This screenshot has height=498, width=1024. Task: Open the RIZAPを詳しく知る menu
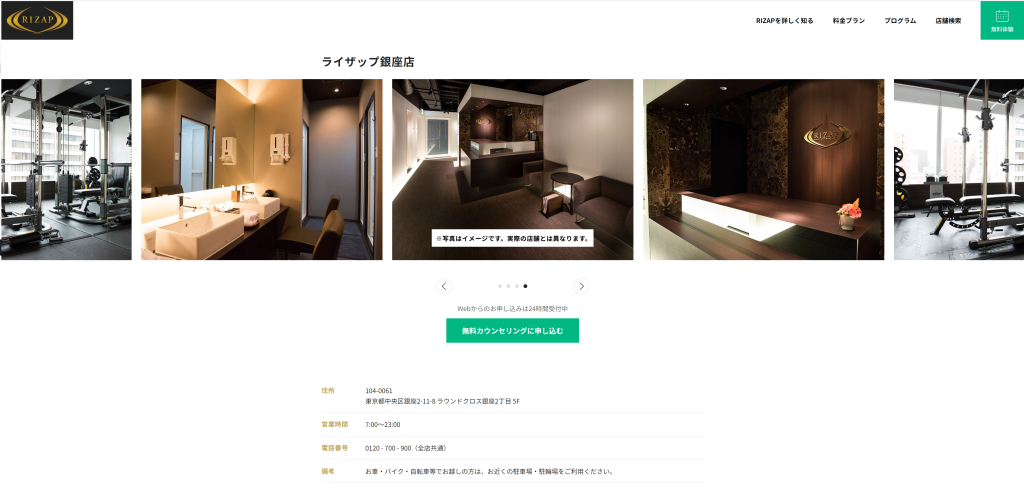tap(784, 21)
